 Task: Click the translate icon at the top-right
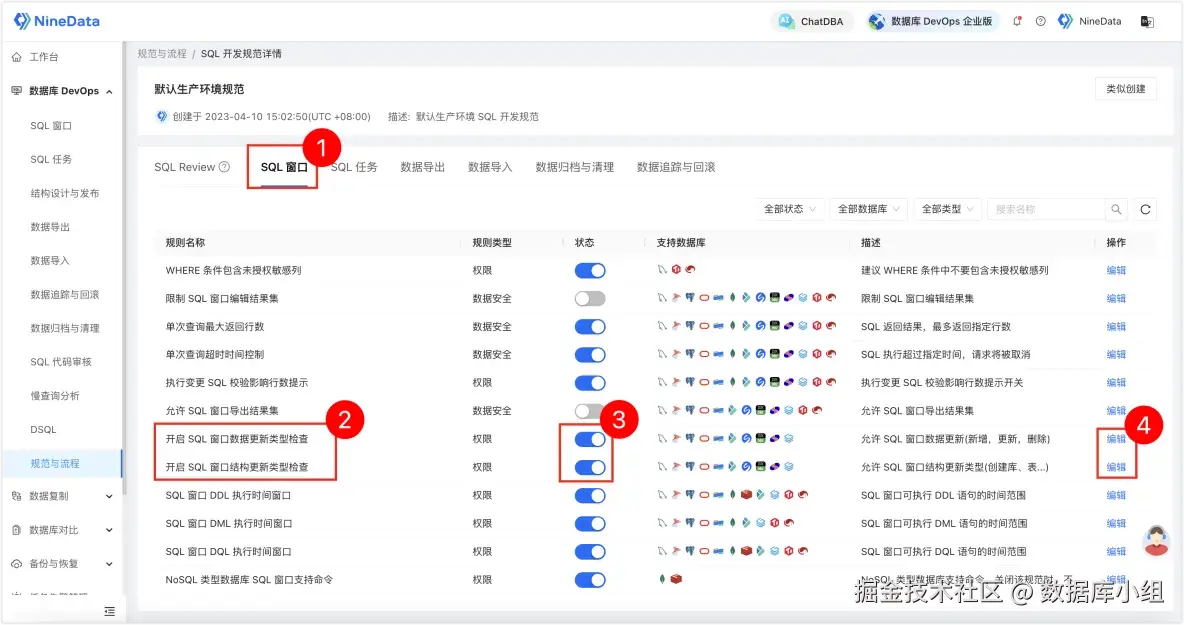click(1149, 20)
